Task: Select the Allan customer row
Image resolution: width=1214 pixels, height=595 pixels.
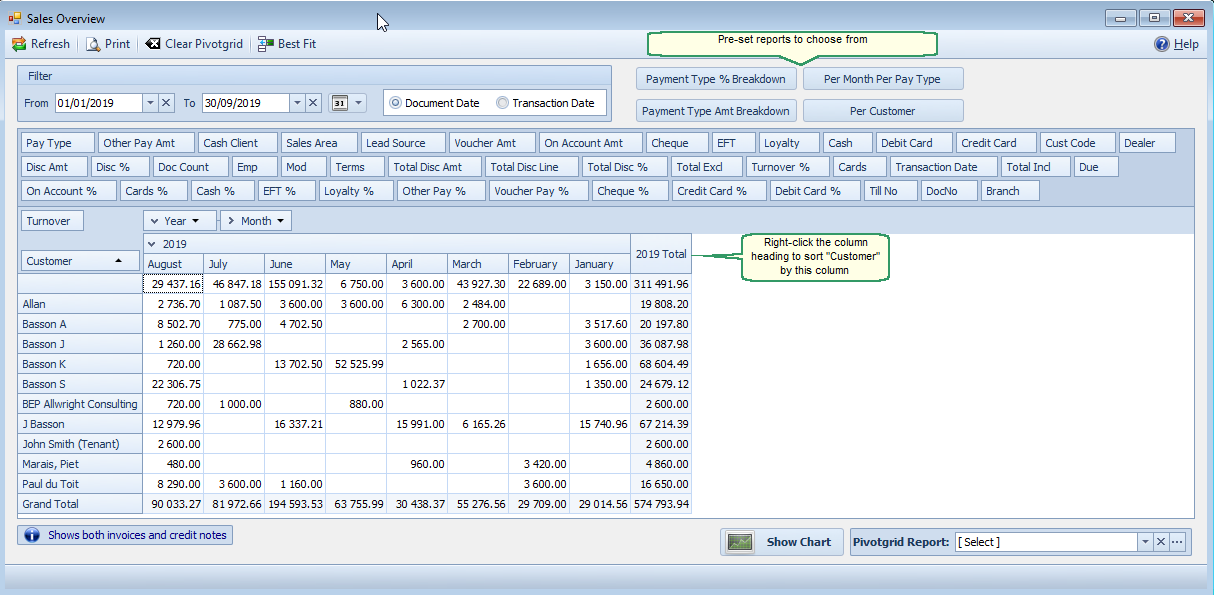Action: tap(81, 304)
